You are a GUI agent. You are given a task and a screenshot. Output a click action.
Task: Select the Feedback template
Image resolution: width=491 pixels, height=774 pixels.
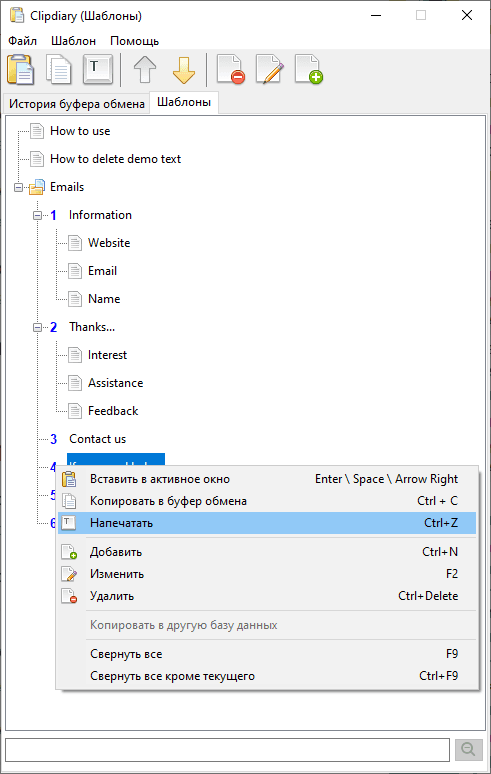(x=113, y=411)
